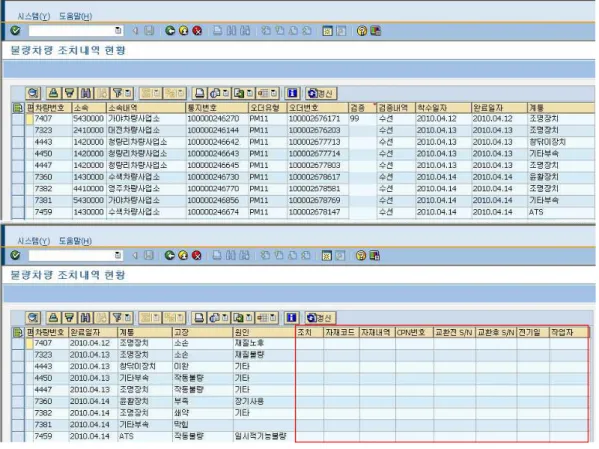Image resolution: width=599 pixels, height=449 pixels.
Task: Click the 자재코드 column header in lower table
Action: click(342, 332)
